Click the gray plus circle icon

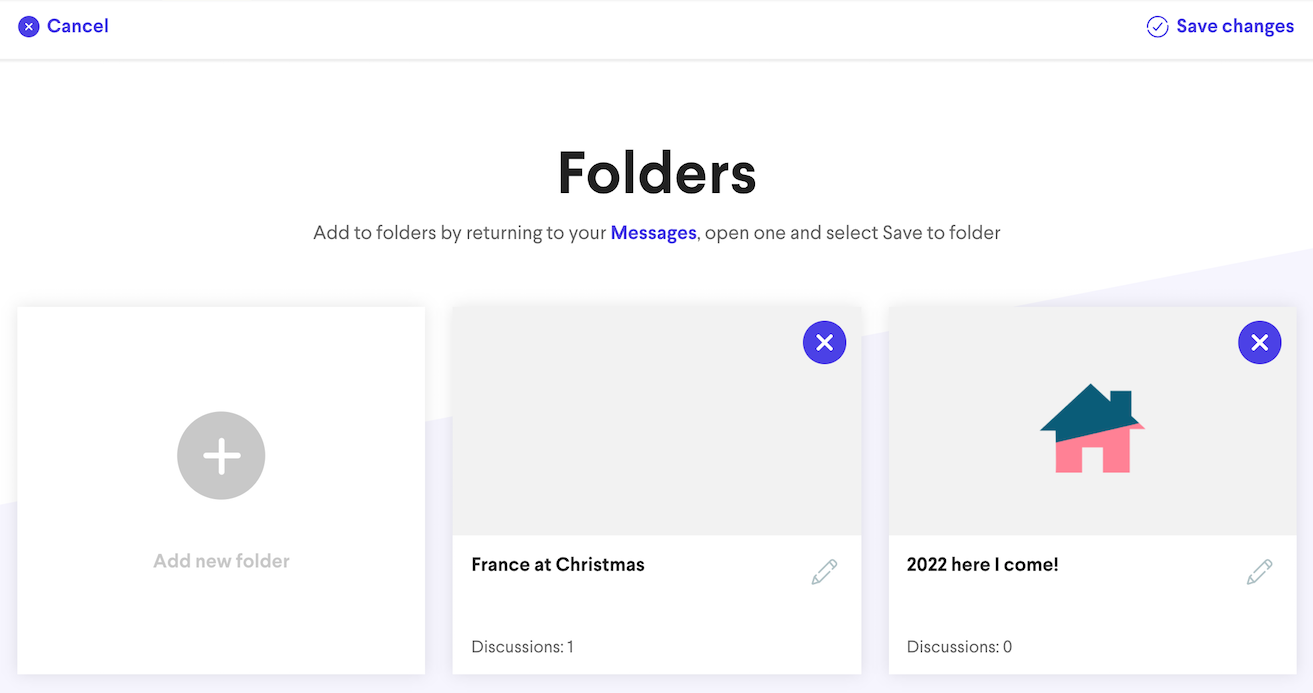tap(221, 456)
